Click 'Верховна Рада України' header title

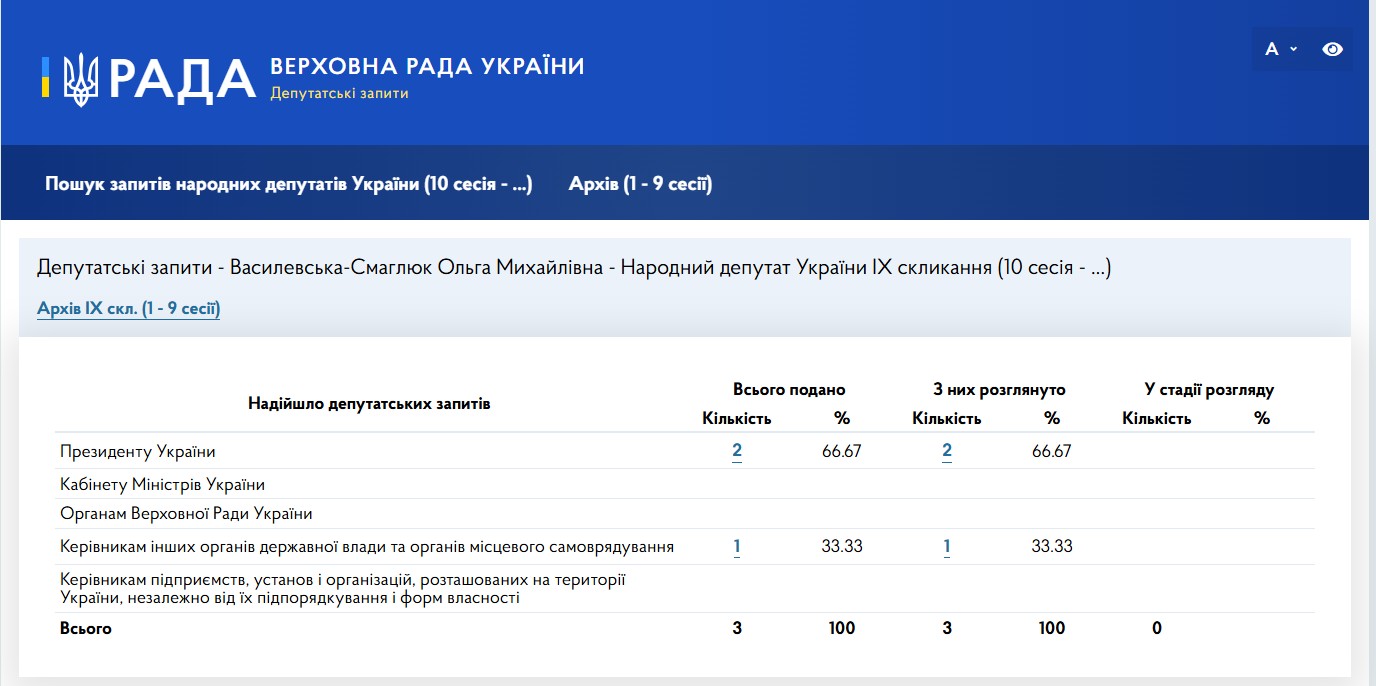(427, 67)
